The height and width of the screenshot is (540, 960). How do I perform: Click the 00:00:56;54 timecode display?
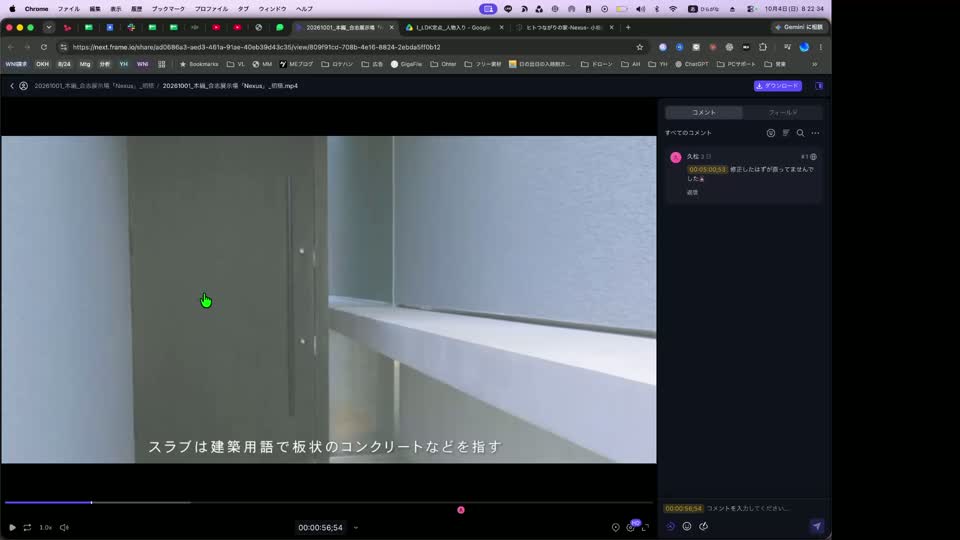[320, 528]
